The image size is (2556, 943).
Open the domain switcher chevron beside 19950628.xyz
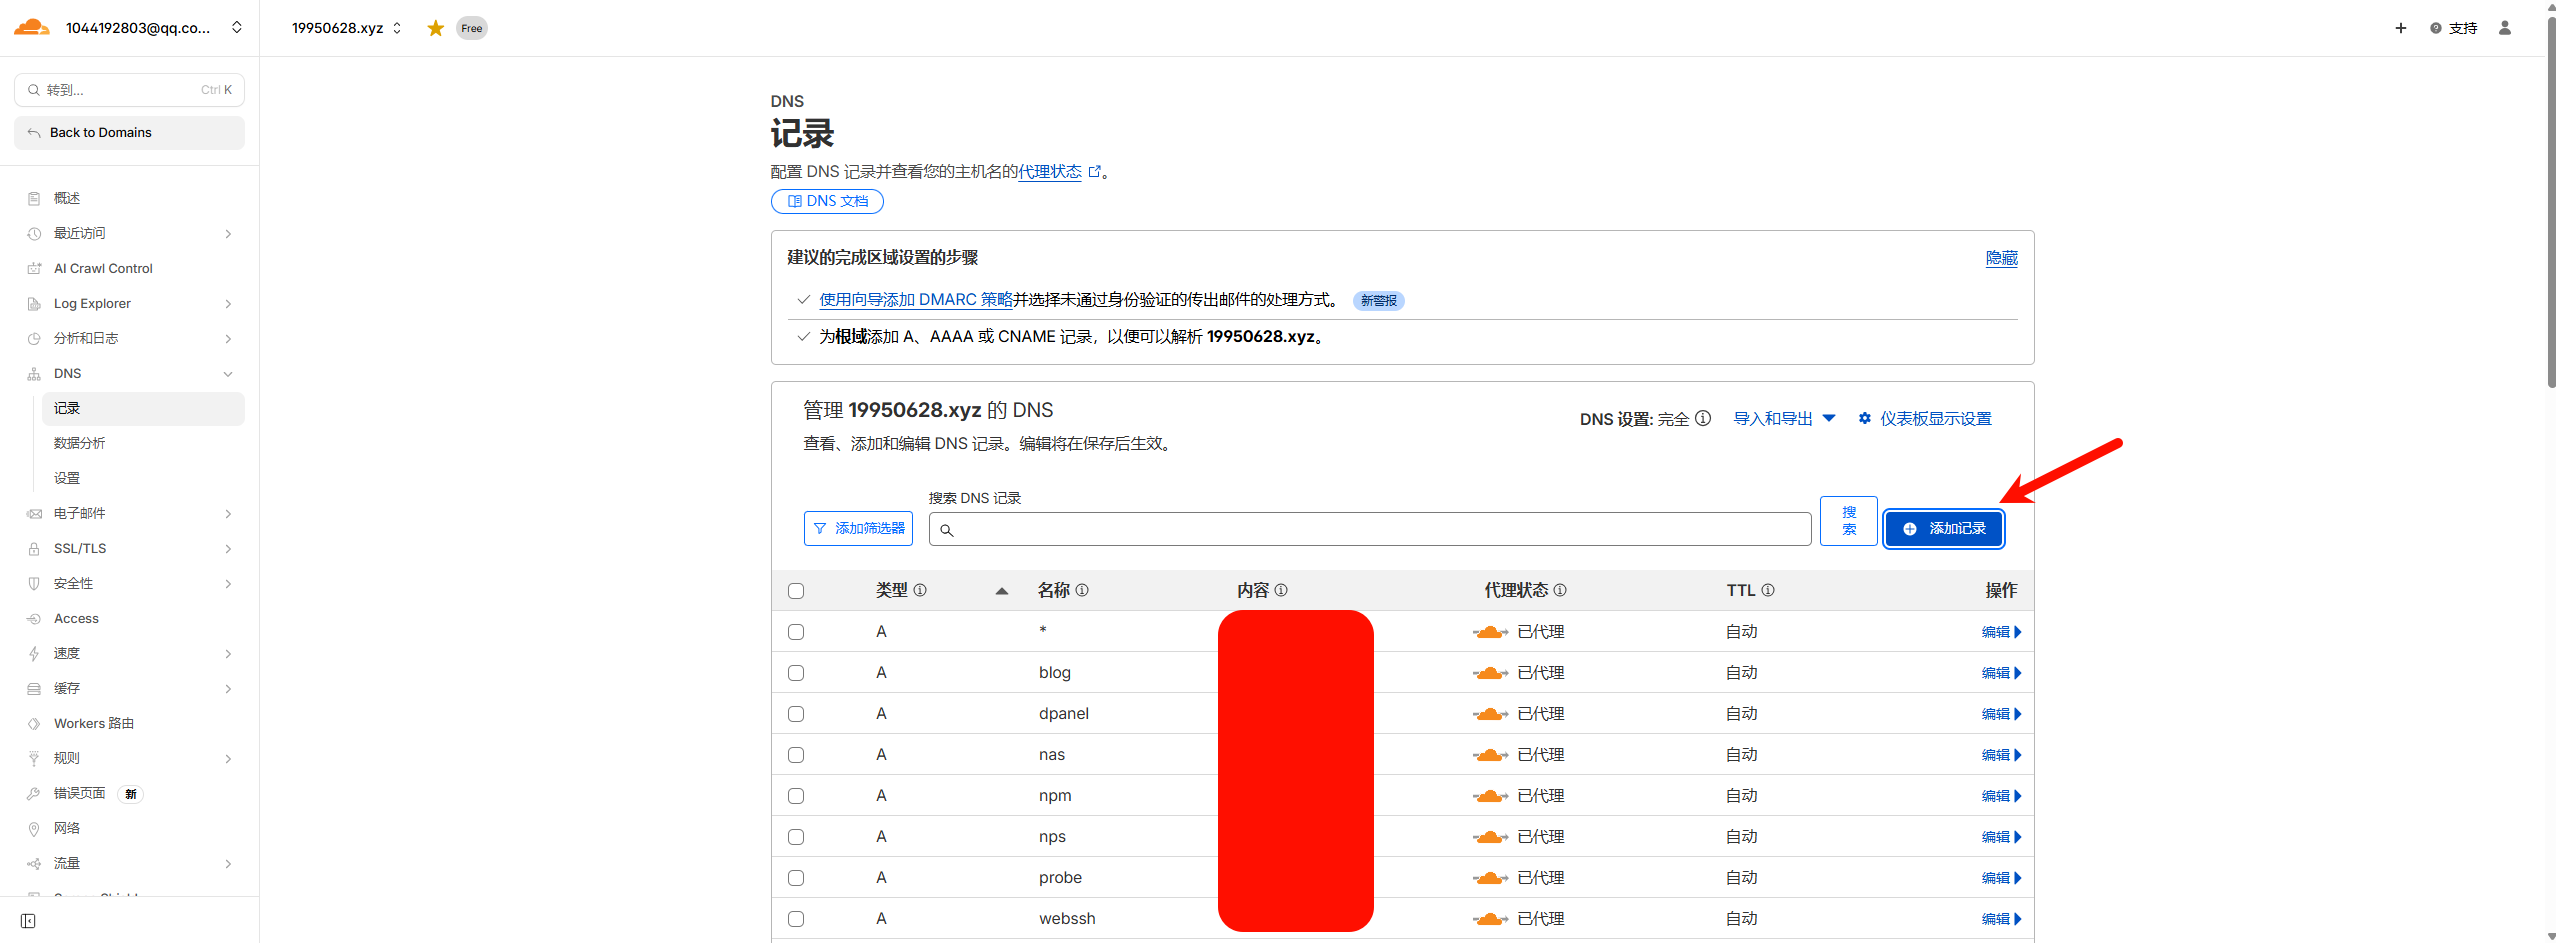[x=397, y=28]
